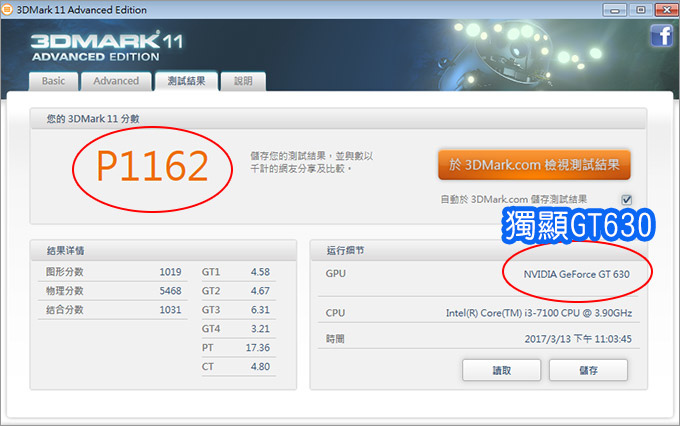Close the 3DMark 11 window
The width and height of the screenshot is (680, 426).
click(667, 10)
